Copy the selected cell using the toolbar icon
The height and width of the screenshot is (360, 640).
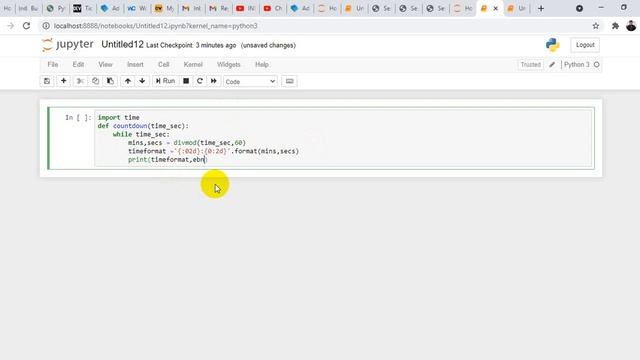point(95,81)
